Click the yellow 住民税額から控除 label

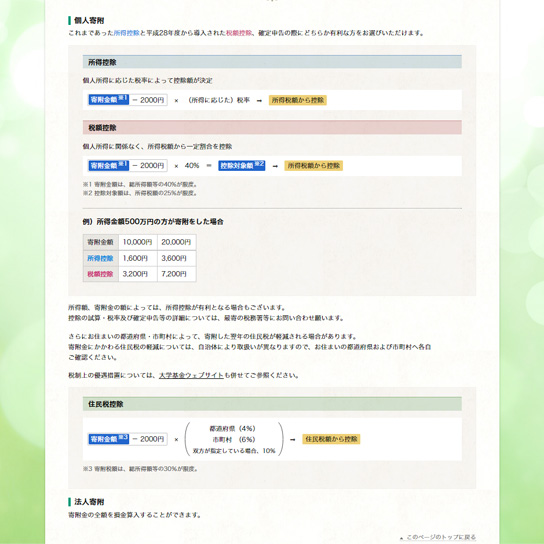331,439
